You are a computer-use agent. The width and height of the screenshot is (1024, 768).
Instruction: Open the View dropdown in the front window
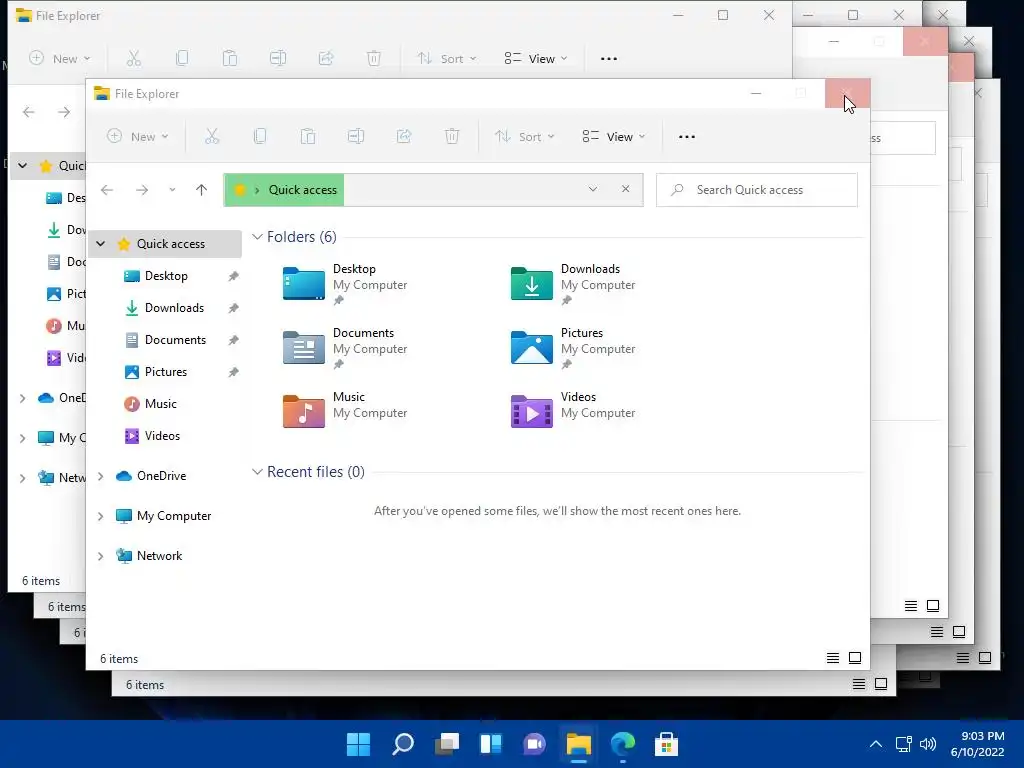614,136
